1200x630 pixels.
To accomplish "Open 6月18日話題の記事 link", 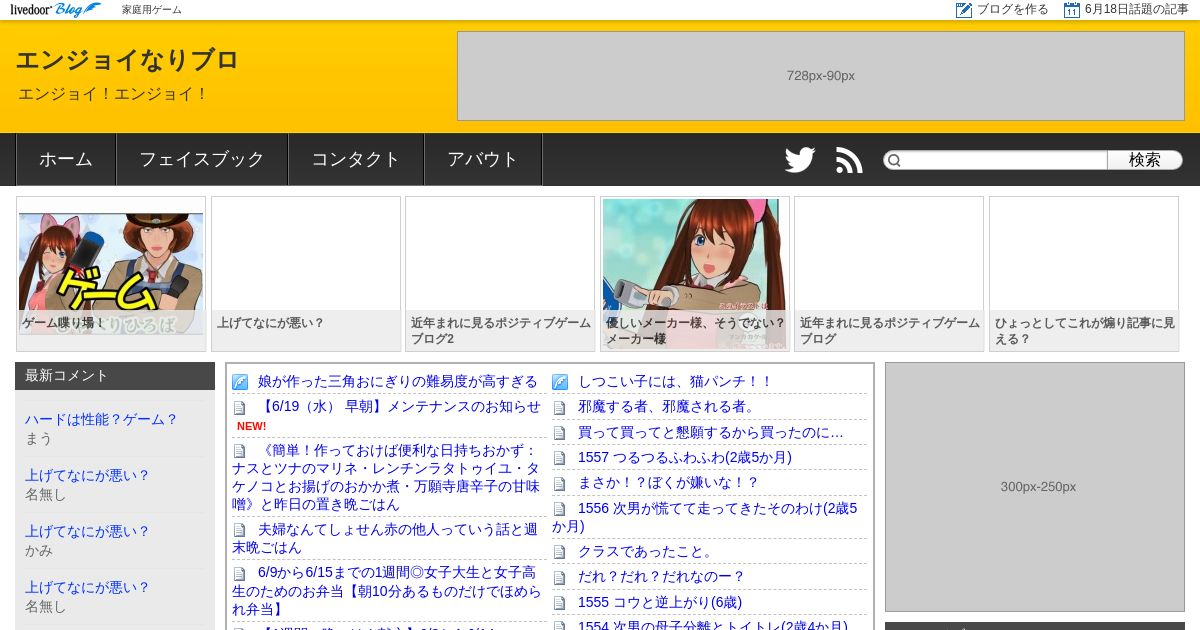I will (1136, 10).
